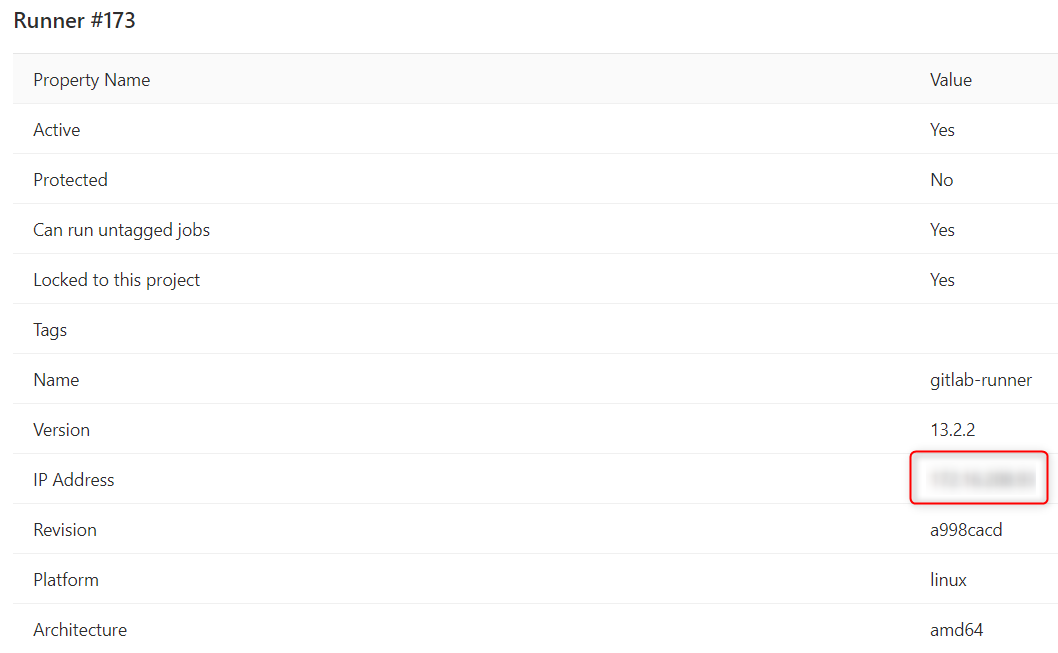This screenshot has width=1058, height=653.
Task: Click Yes value for untagged jobs
Action: 942,229
